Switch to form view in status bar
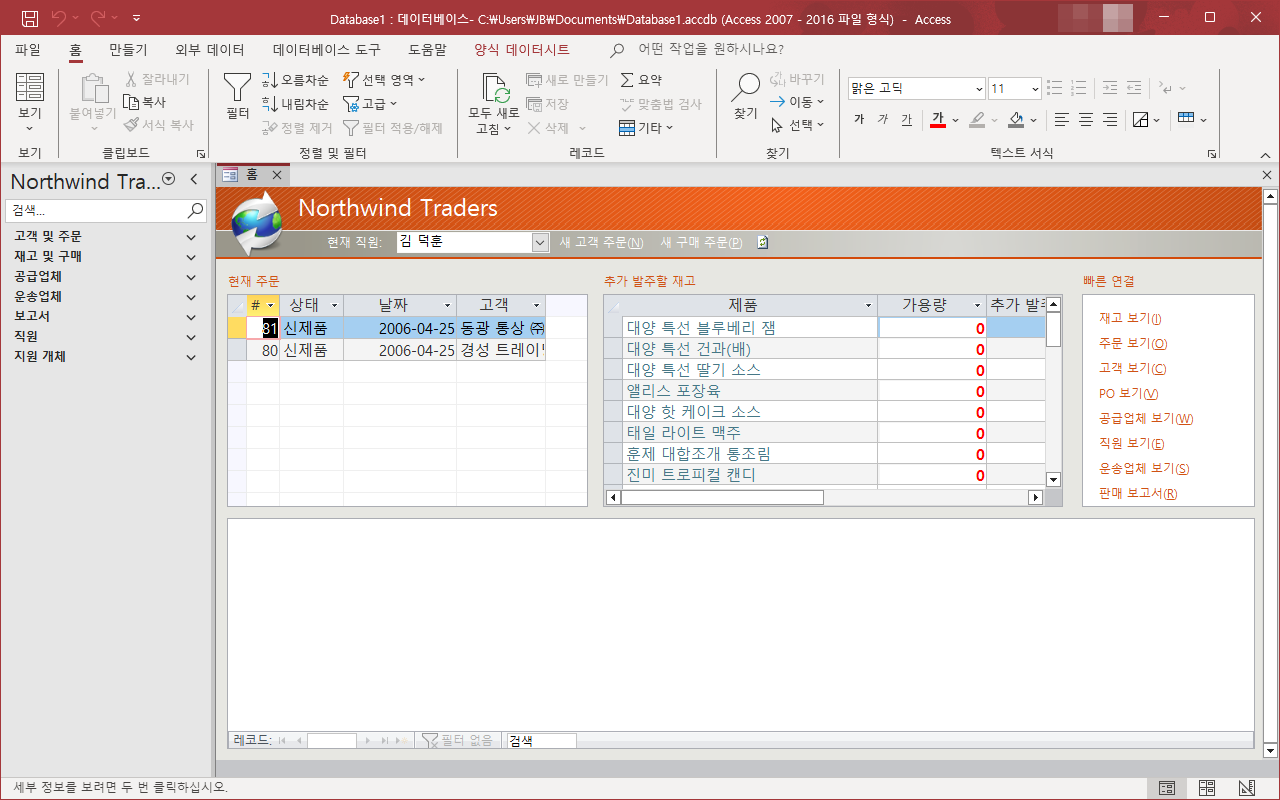Screen dimensions: 1280x800 pos(1167,788)
